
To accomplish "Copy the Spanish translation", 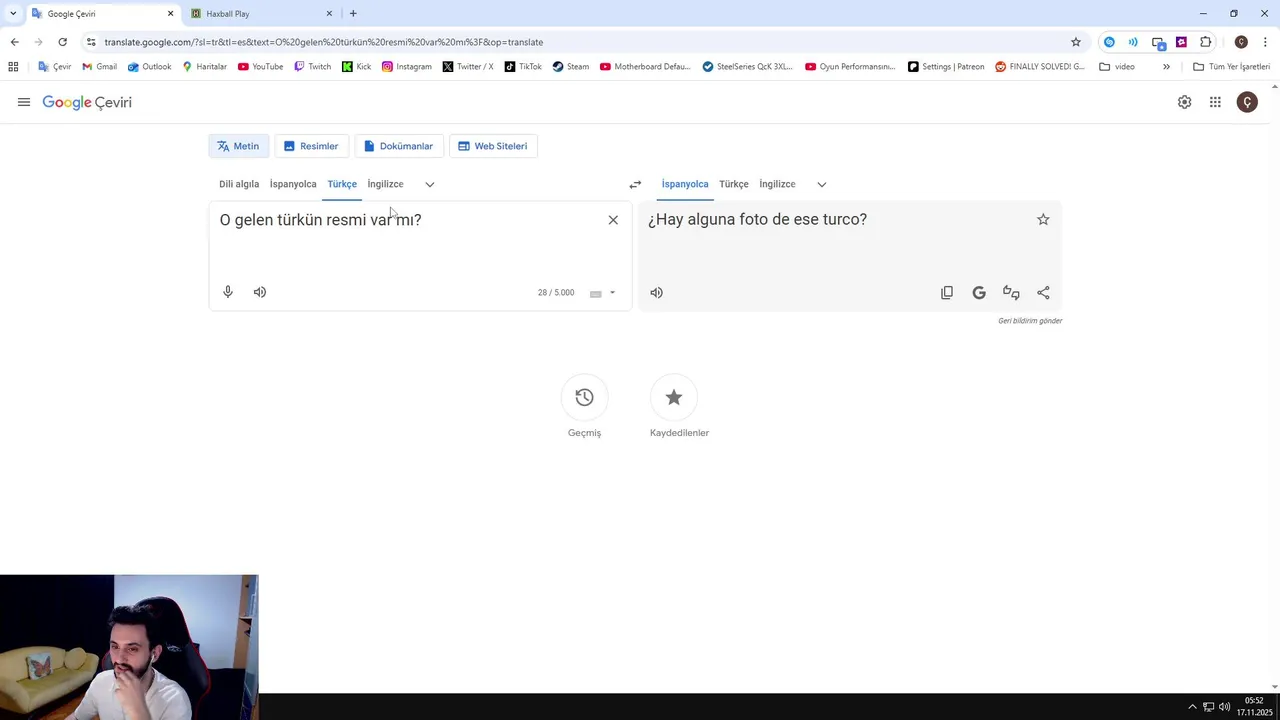I will tap(947, 293).
